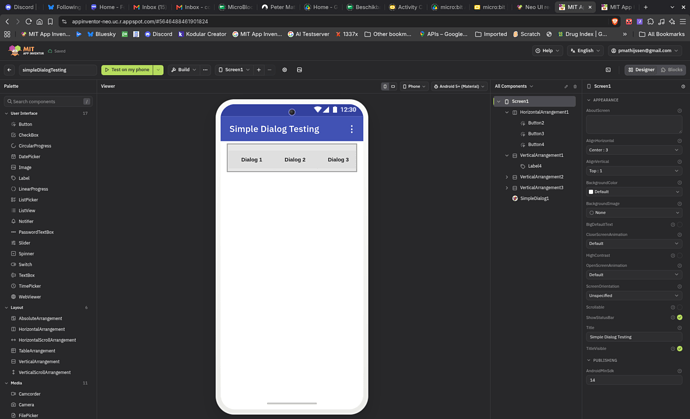690x419 pixels.
Task: Click the help icon next to BackgroundColor
Action: point(679,183)
